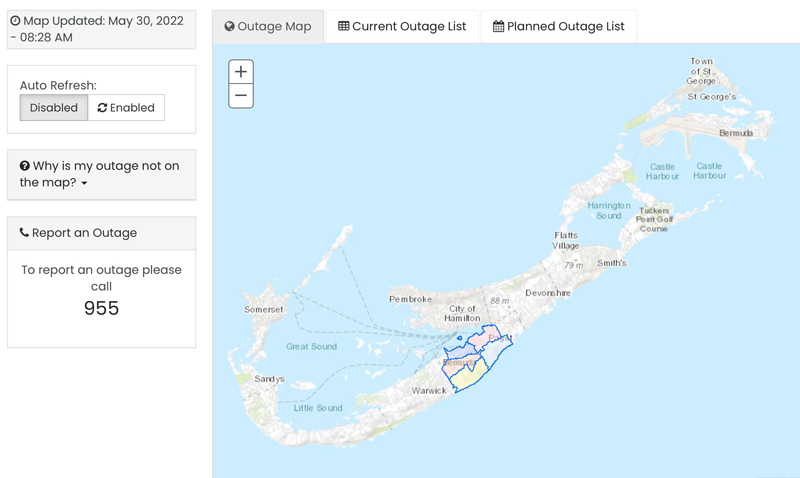The width and height of the screenshot is (800, 478).
Task: Click the table icon on Current Outage List
Action: [343, 27]
